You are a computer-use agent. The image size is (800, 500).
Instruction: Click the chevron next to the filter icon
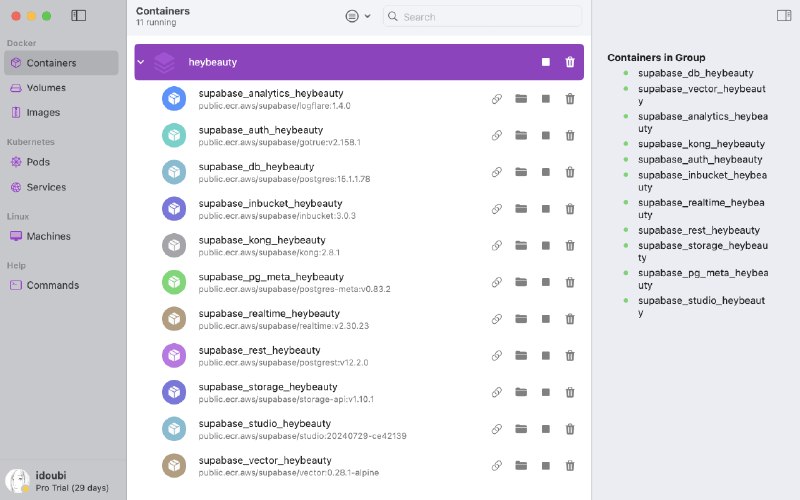click(x=367, y=16)
